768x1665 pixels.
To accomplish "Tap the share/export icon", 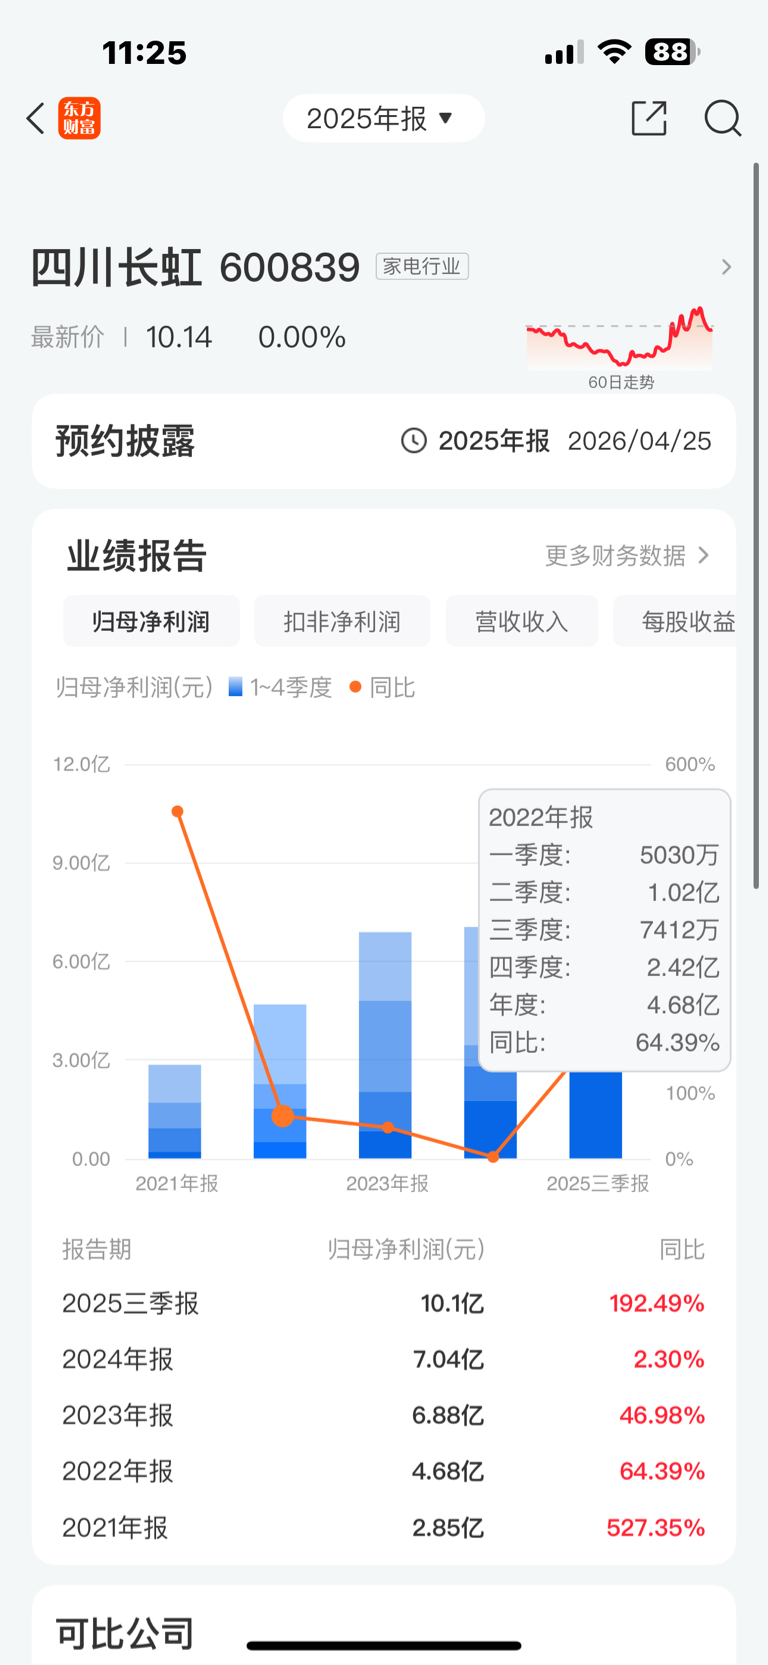I will pyautogui.click(x=649, y=118).
